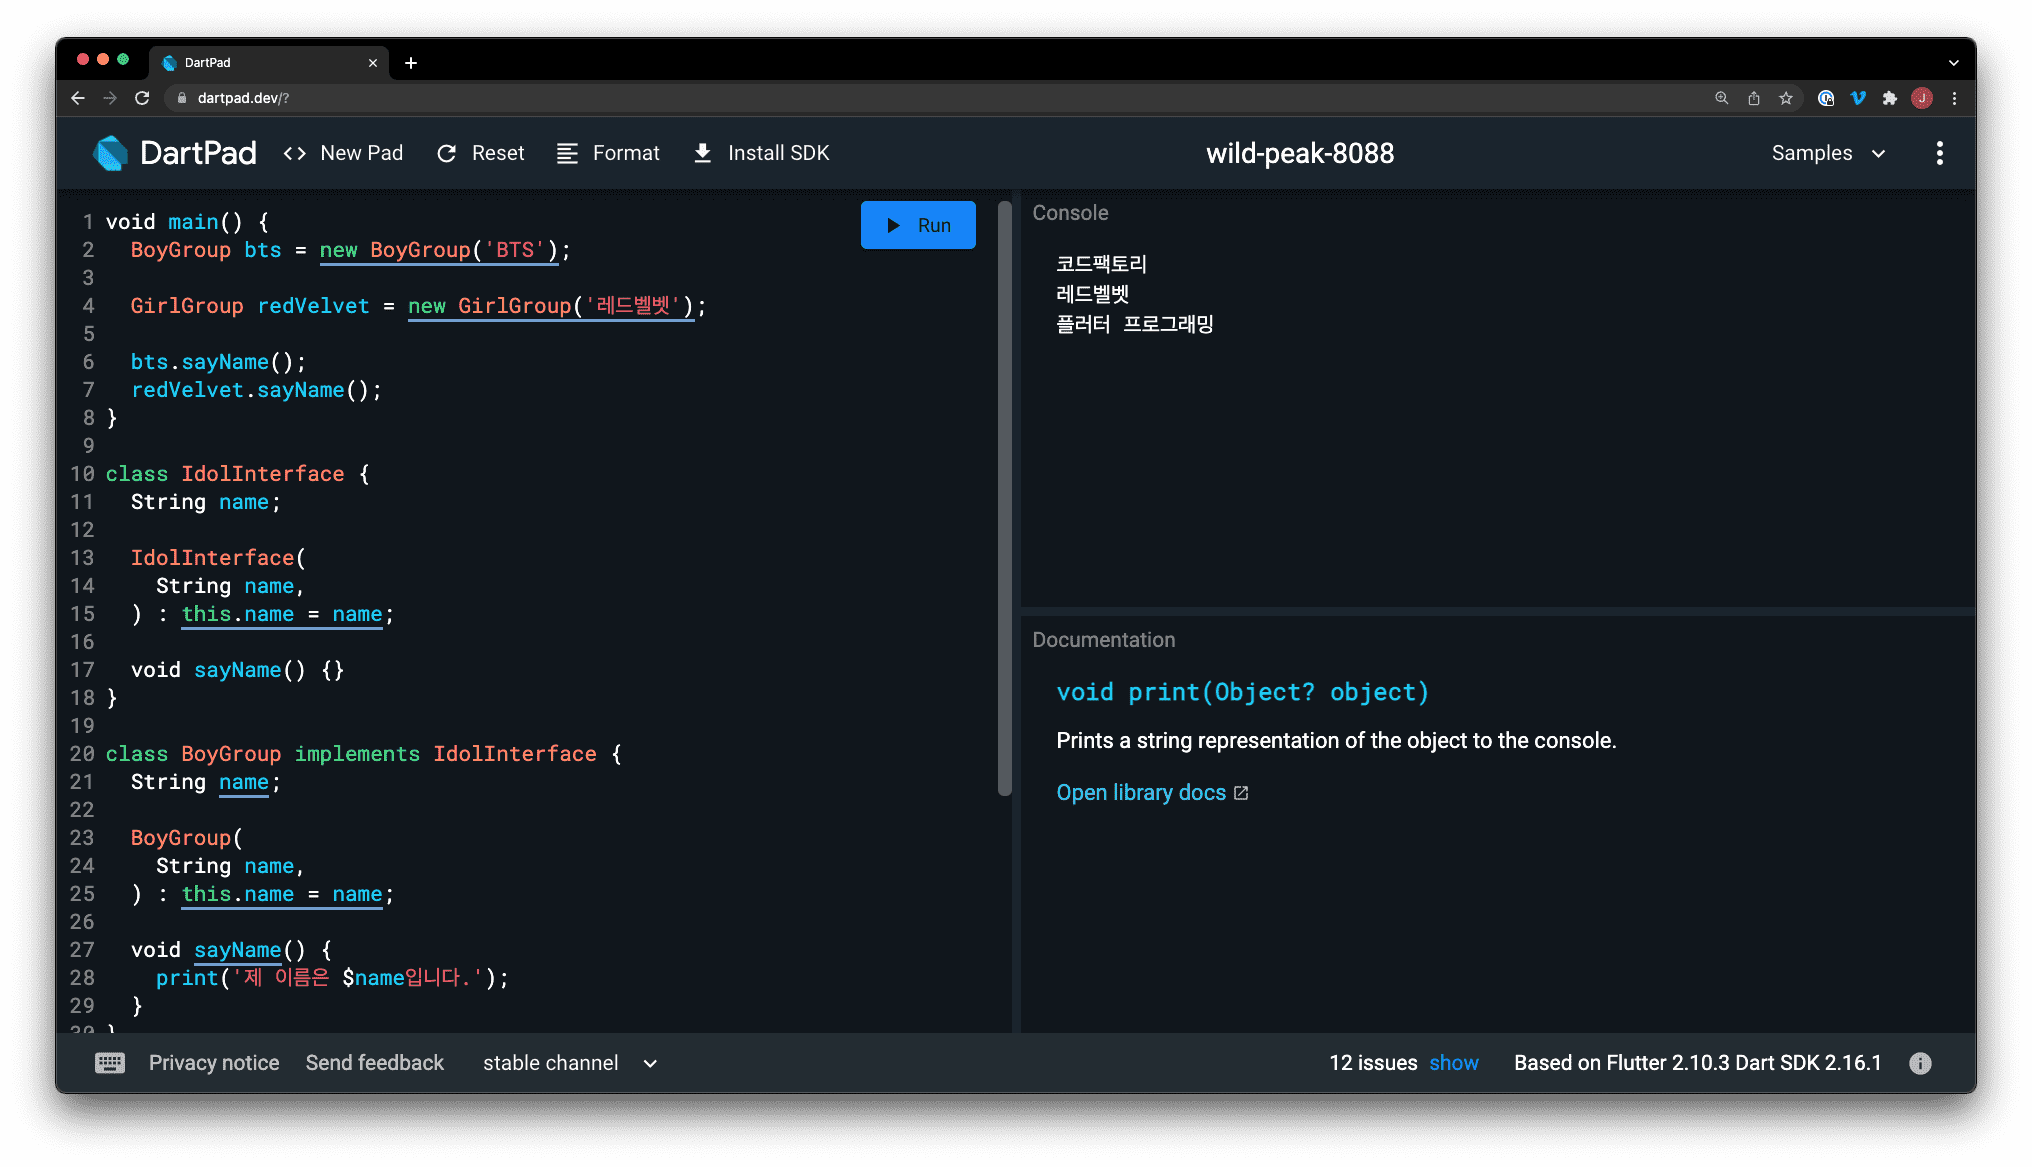Viewport: 2032px width, 1167px height.
Task: Click class IdolInterface declaration on line 10
Action: click(238, 474)
